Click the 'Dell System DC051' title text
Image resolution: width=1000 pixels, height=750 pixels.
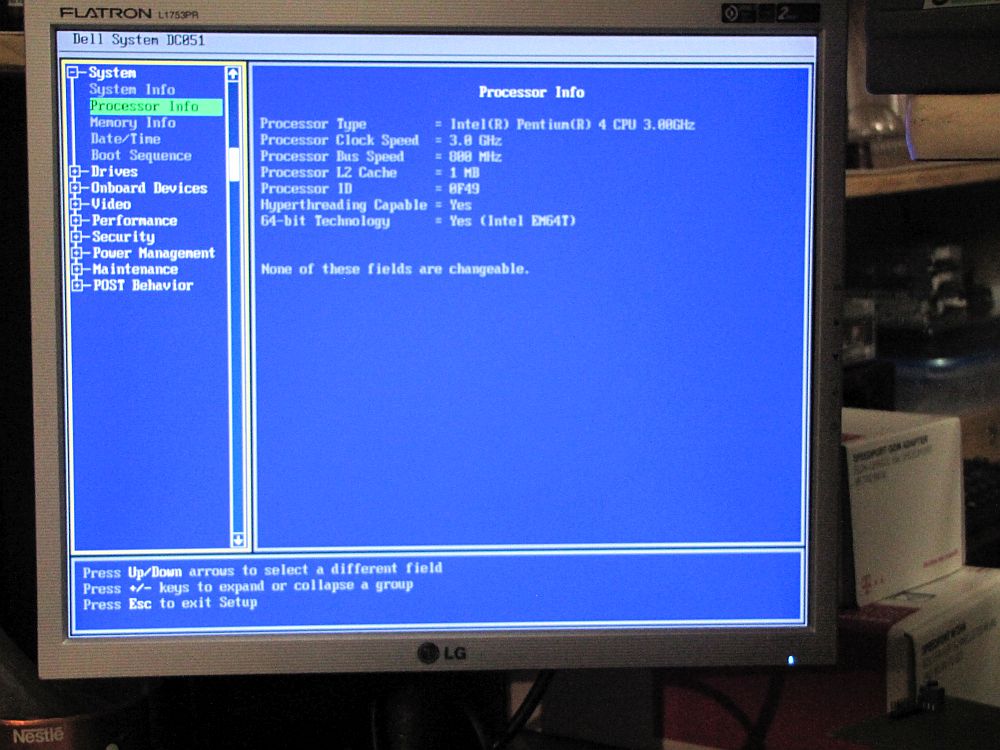tap(138, 40)
